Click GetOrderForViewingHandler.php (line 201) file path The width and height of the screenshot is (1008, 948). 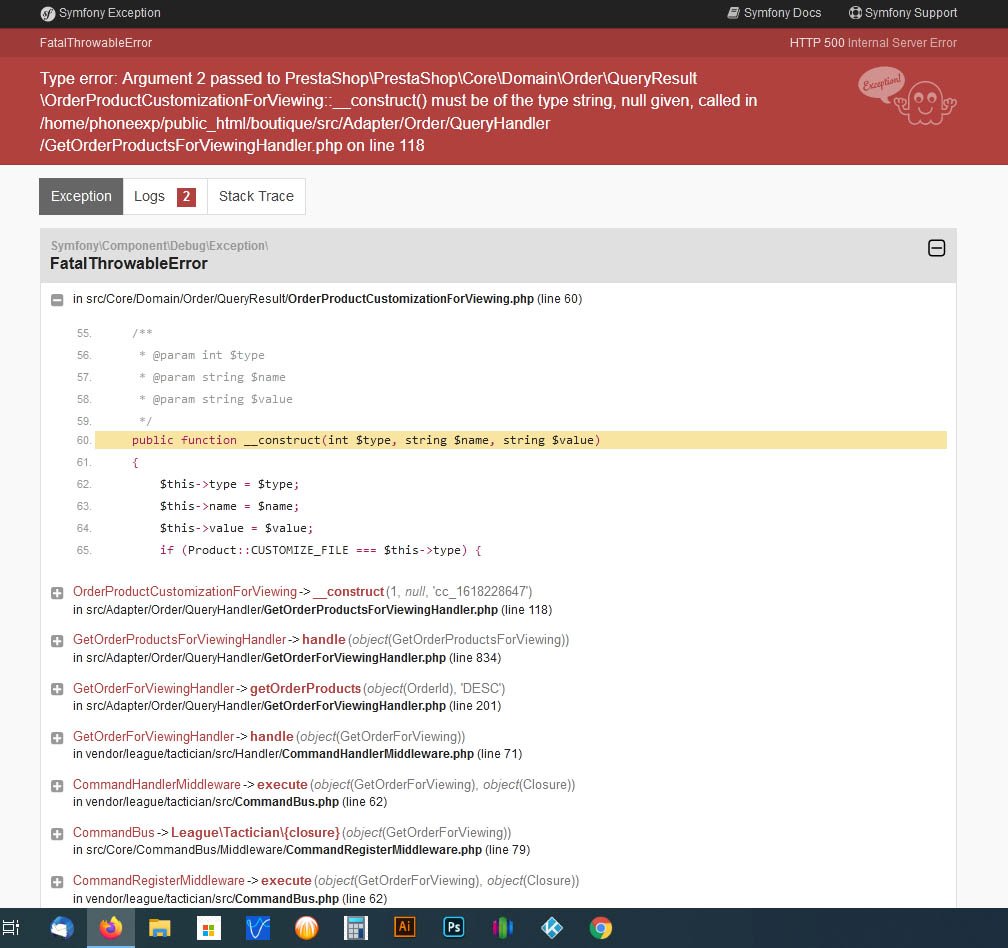pos(287,706)
